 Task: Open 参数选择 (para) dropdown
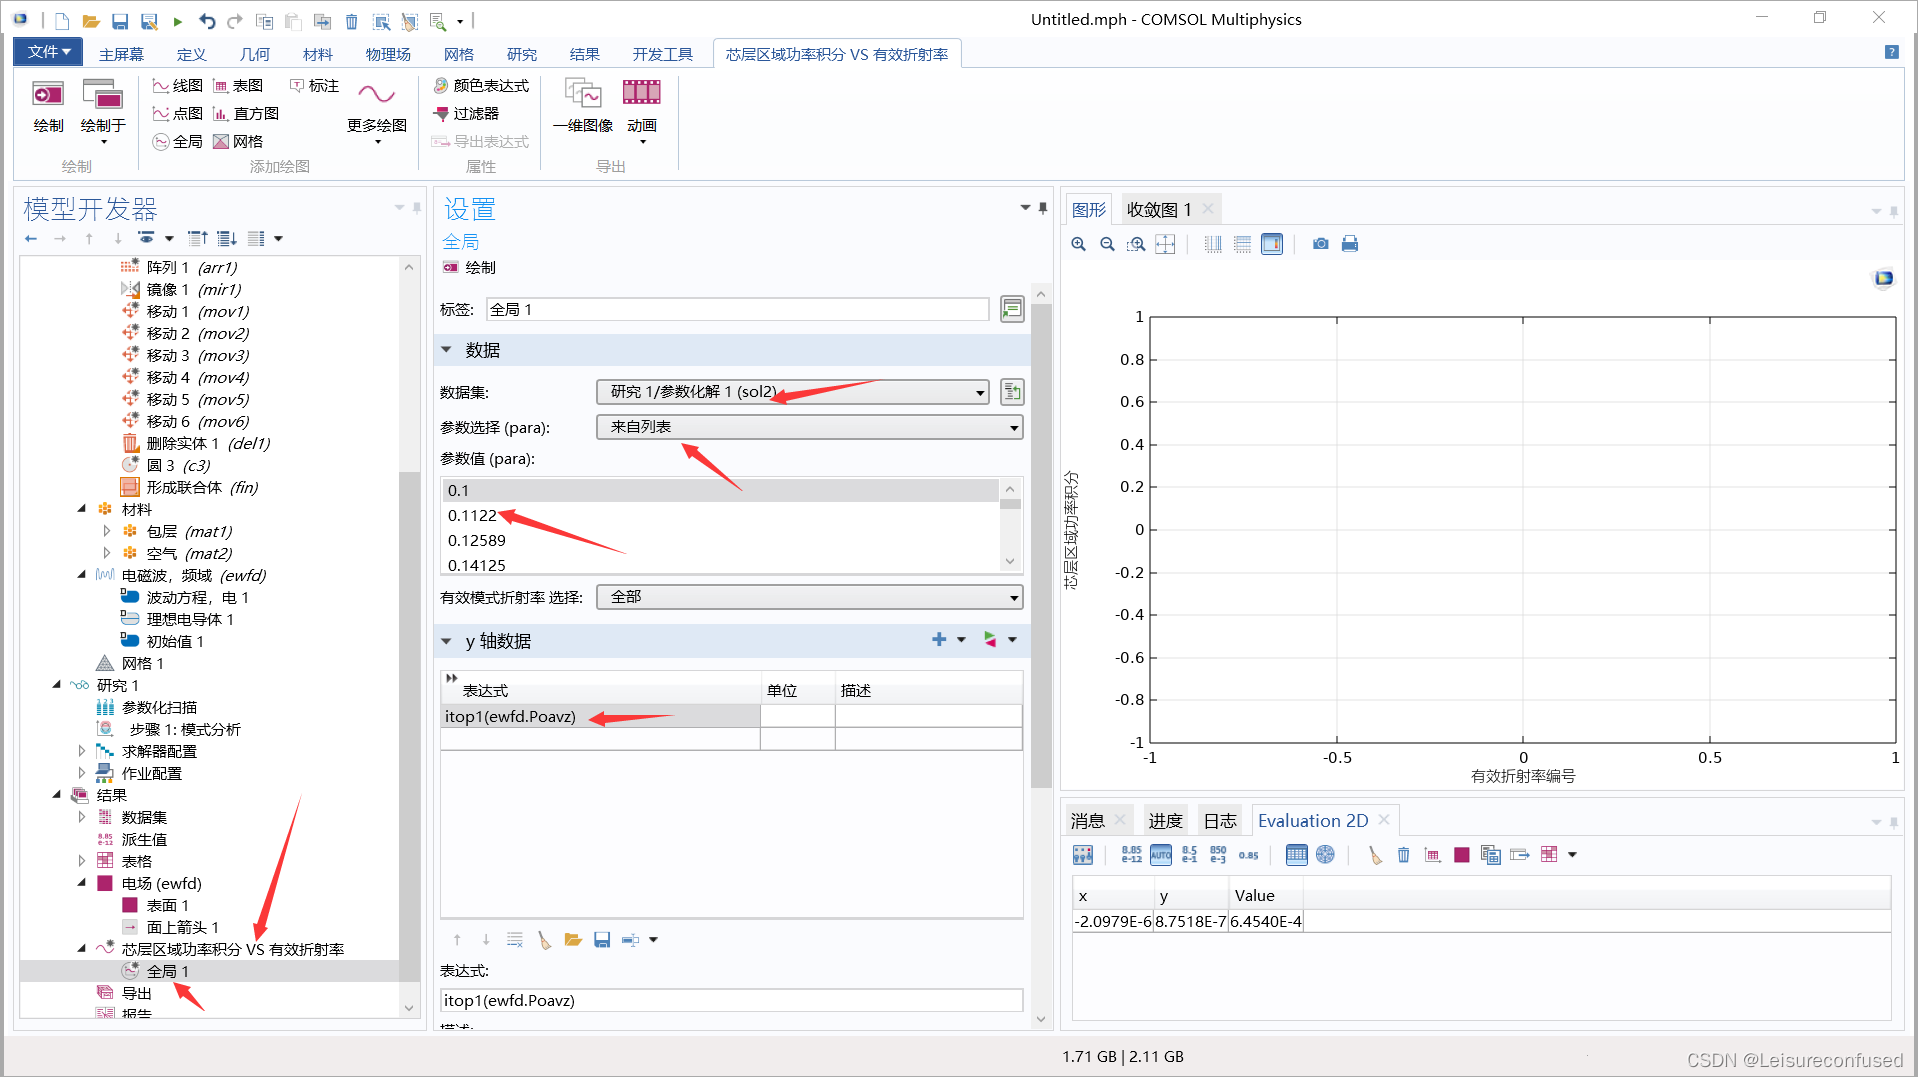click(810, 427)
